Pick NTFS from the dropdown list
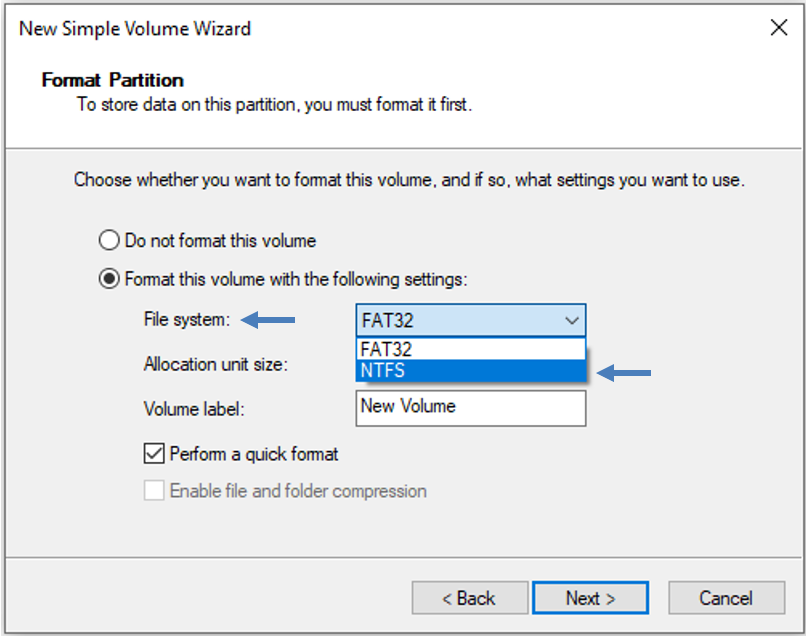Image resolution: width=806 pixels, height=636 pixels. (470, 370)
